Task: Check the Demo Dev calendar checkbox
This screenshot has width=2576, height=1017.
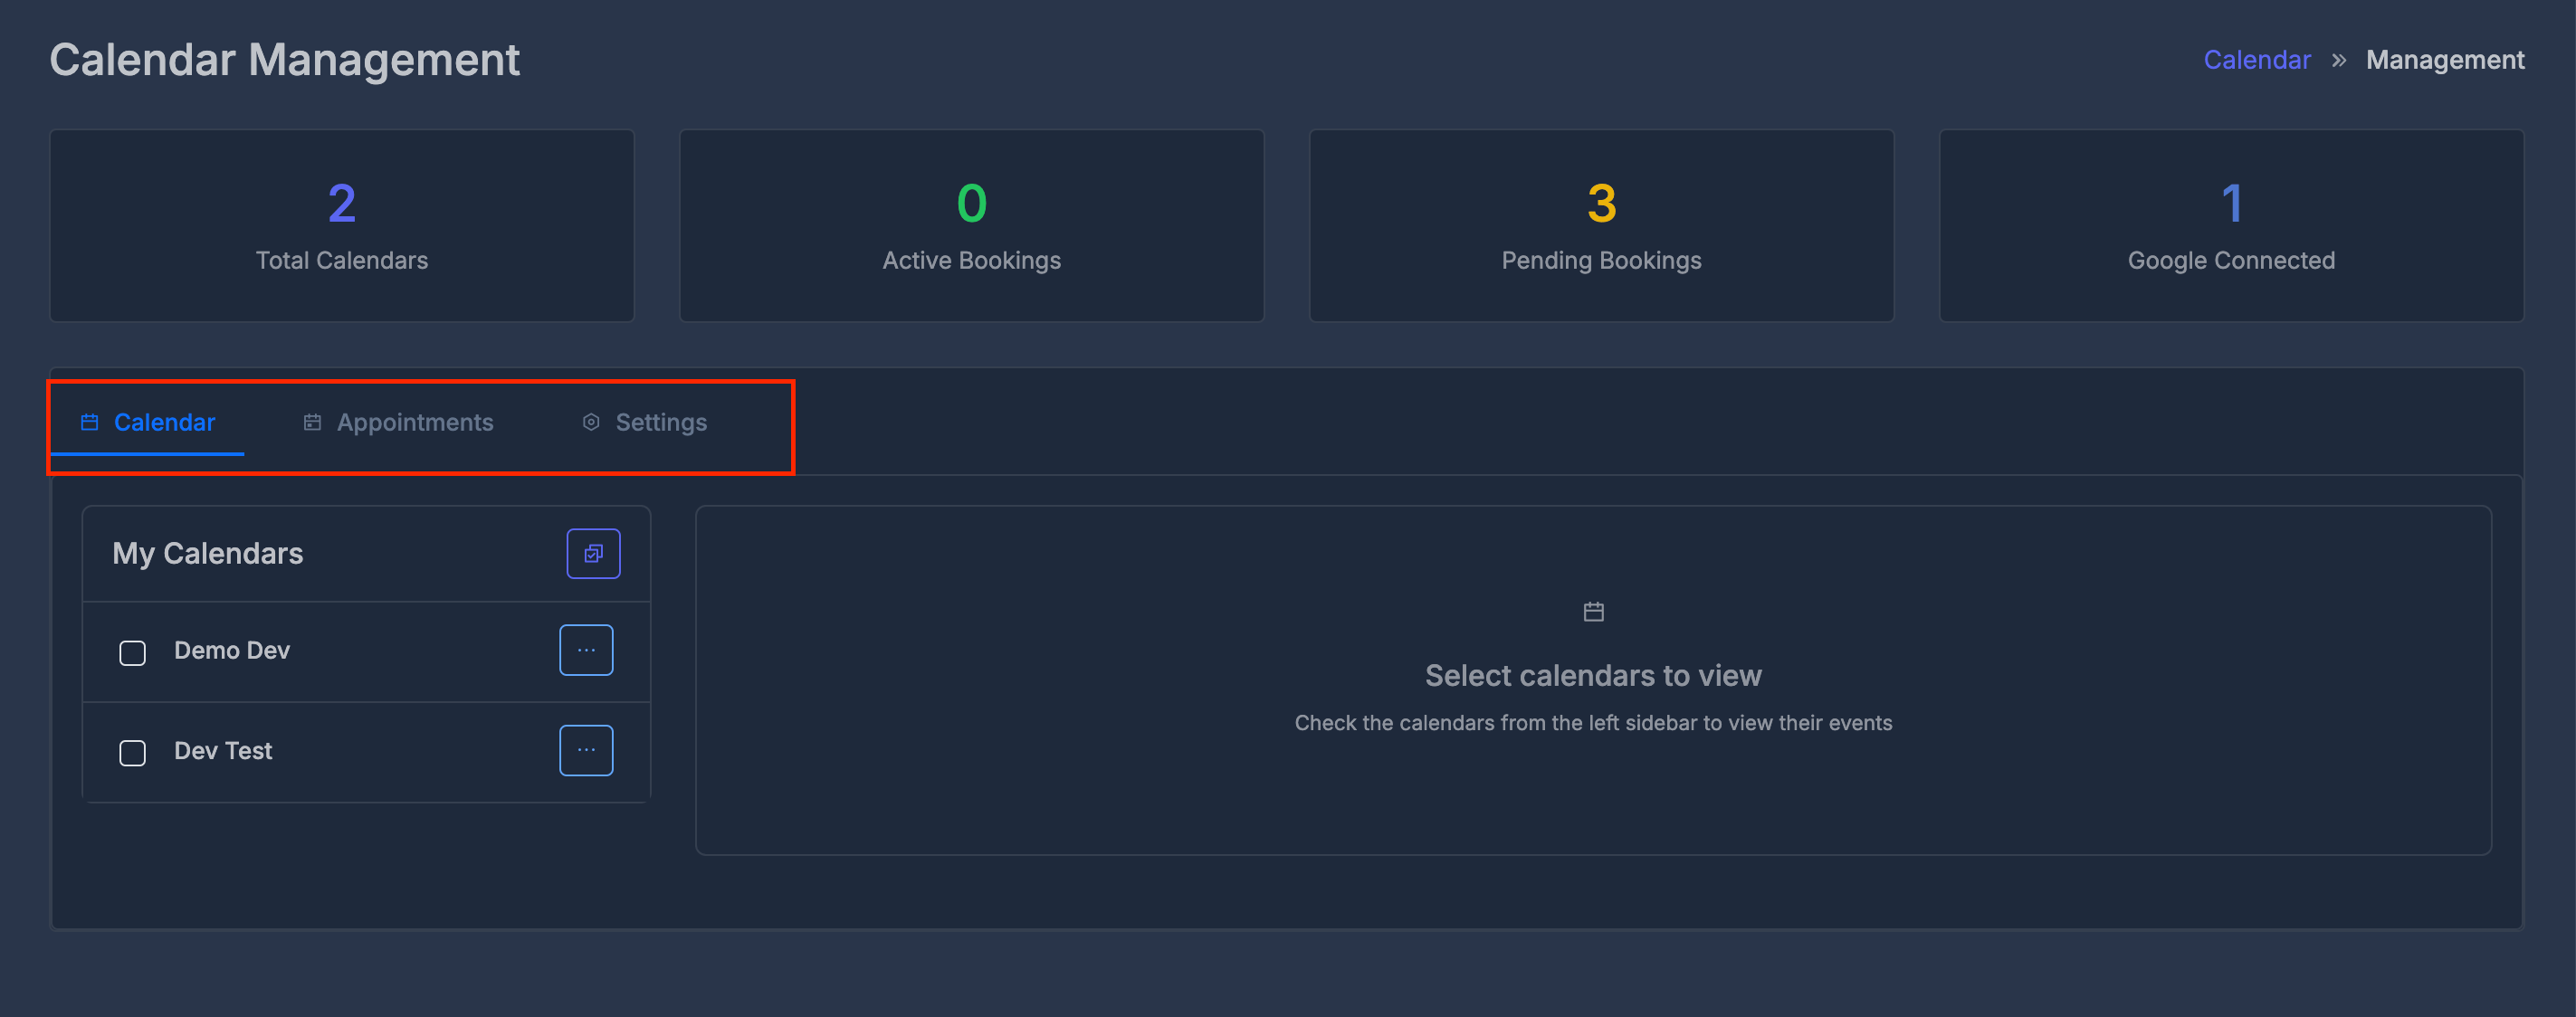Action: 133,653
